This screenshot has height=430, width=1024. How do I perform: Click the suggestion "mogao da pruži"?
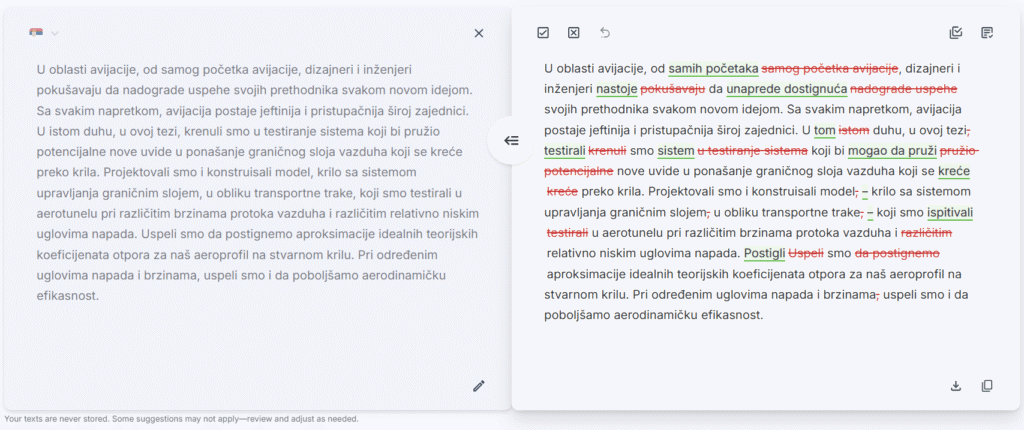click(x=892, y=151)
